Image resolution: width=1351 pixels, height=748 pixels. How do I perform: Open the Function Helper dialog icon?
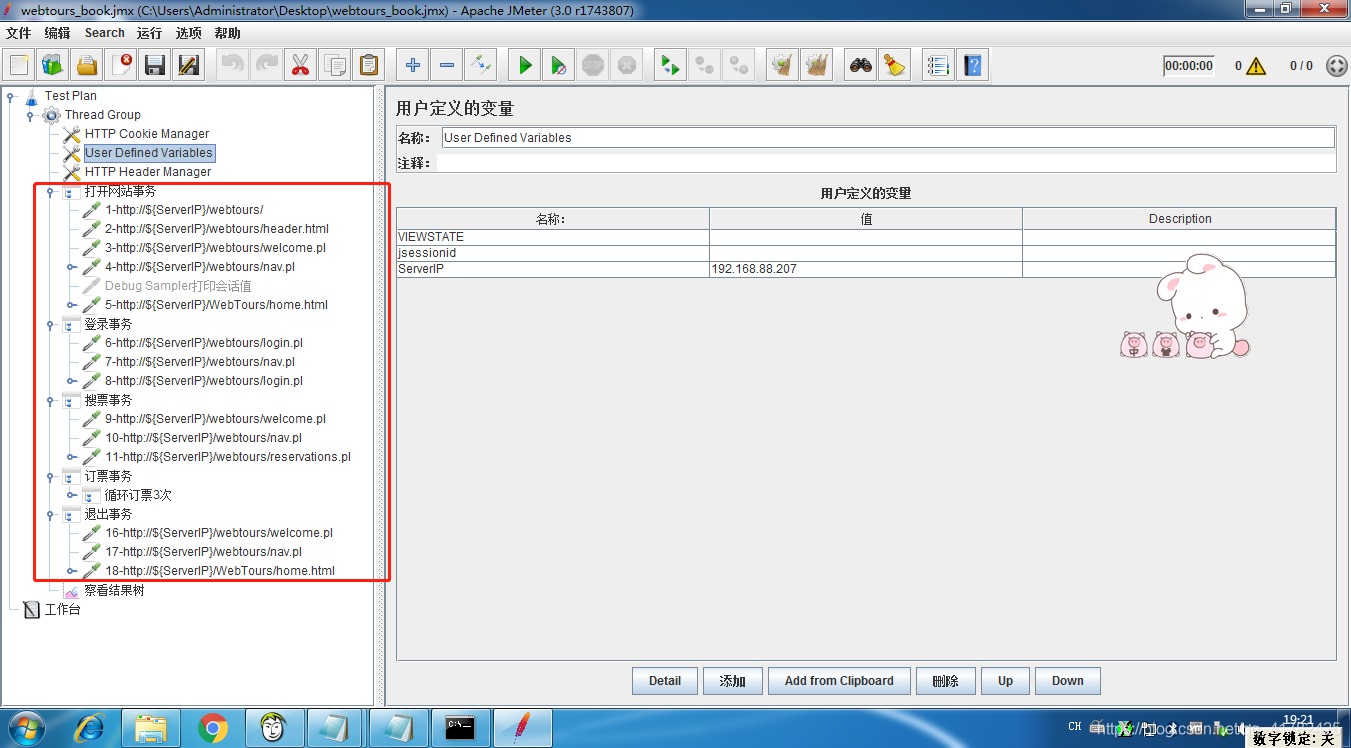click(x=938, y=66)
